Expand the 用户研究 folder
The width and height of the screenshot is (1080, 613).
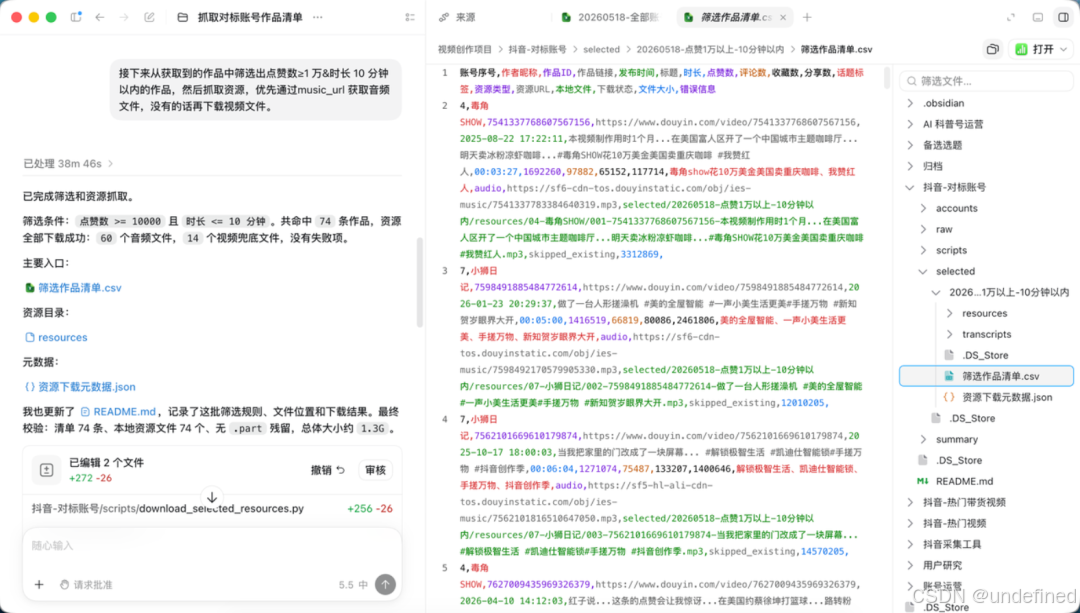[x=911, y=565]
